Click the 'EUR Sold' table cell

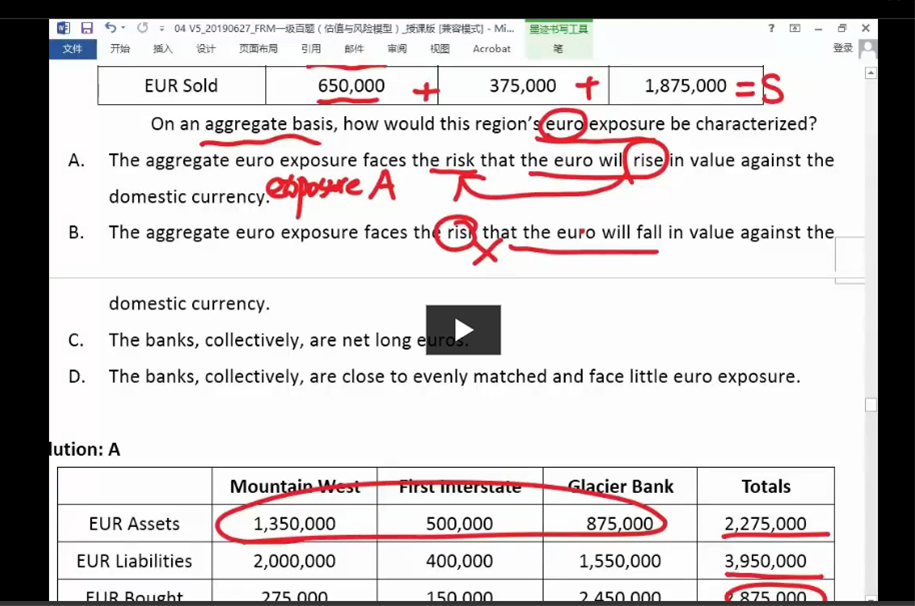(181, 86)
